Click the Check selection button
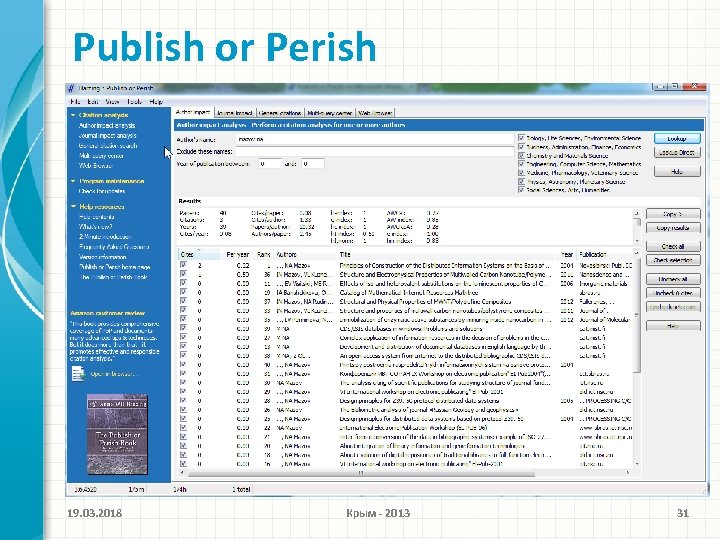 click(x=673, y=260)
